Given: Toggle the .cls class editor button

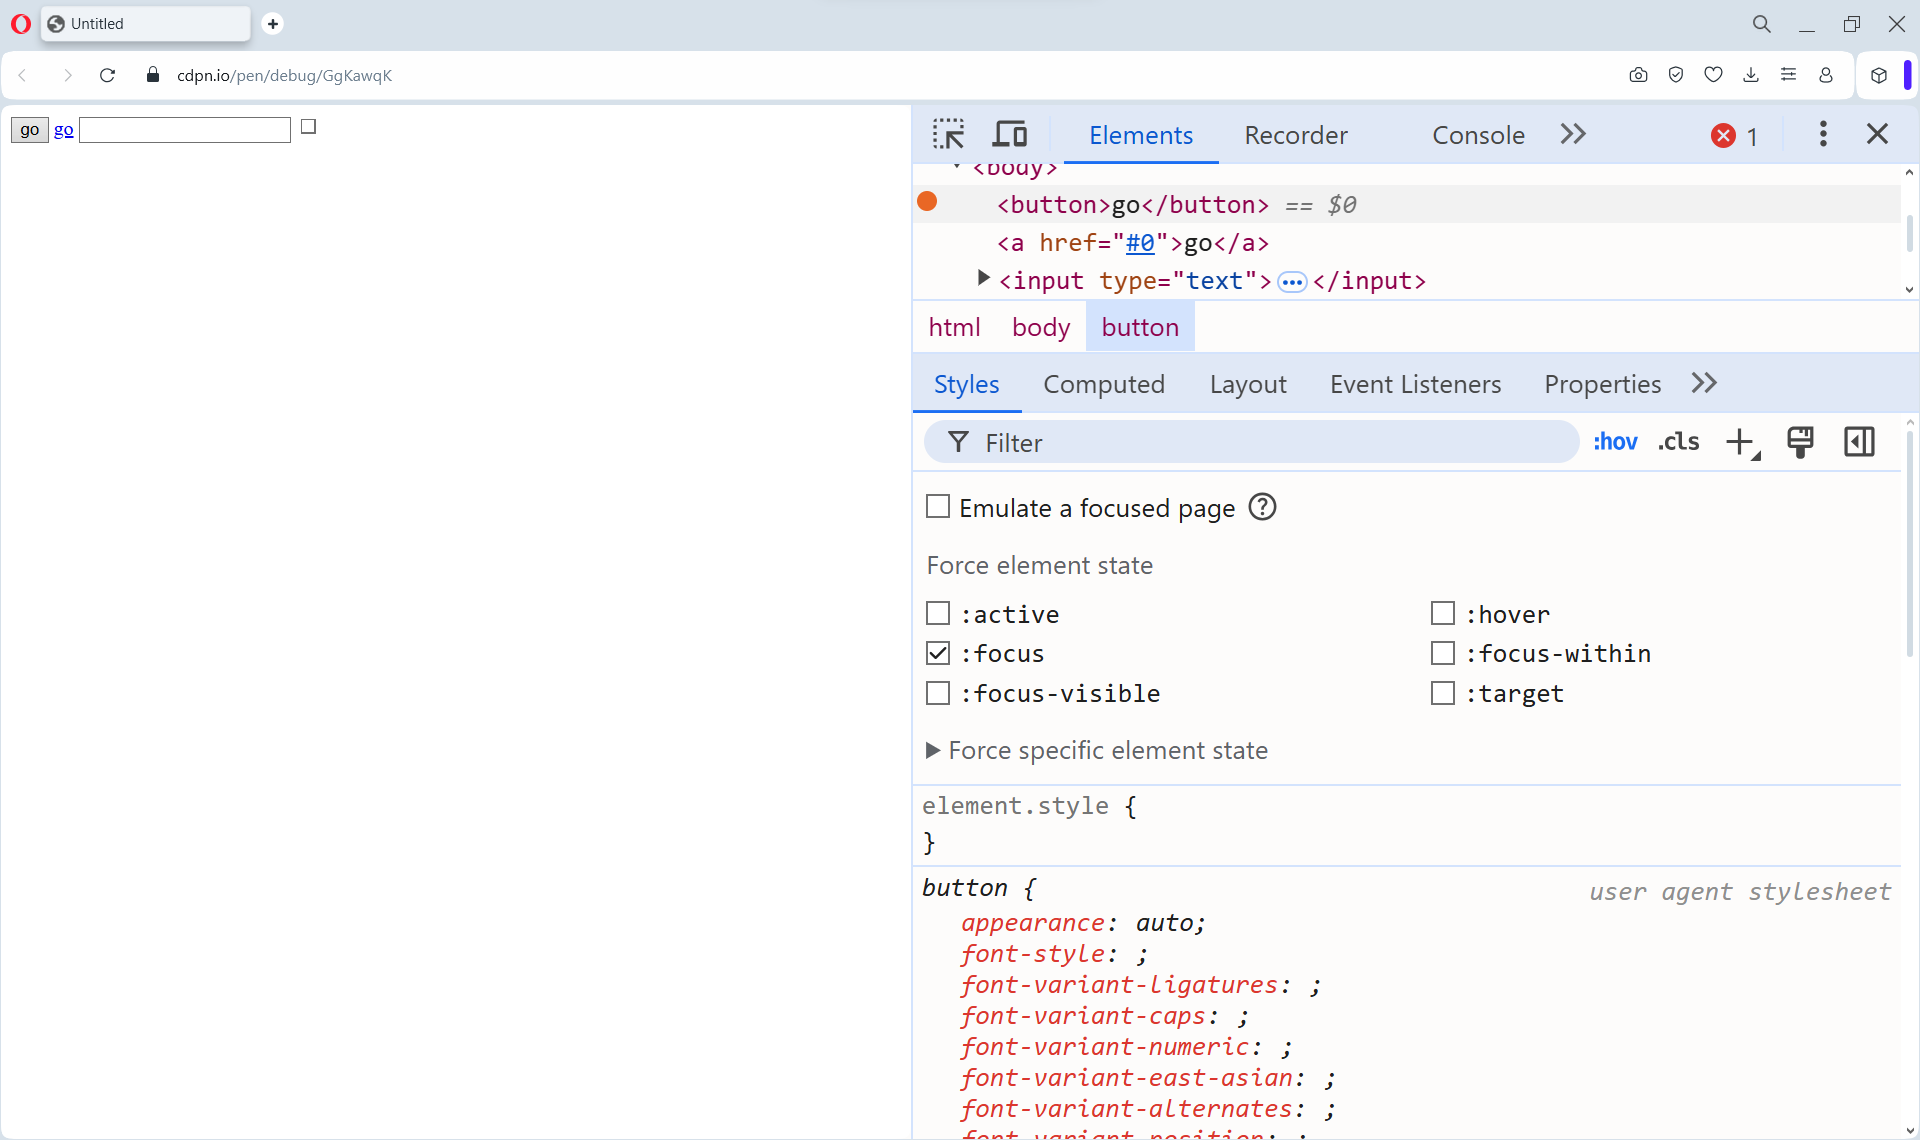Looking at the screenshot, I should pos(1679,442).
